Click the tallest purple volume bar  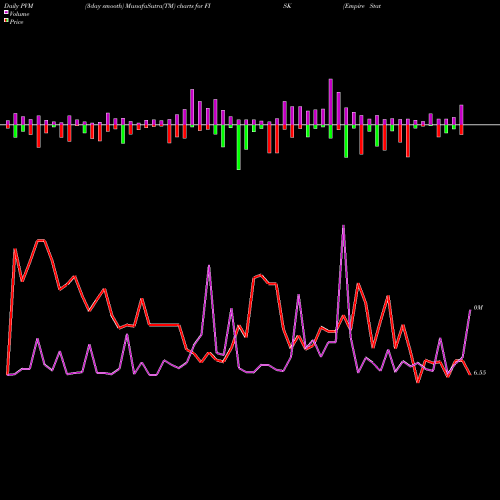331,102
